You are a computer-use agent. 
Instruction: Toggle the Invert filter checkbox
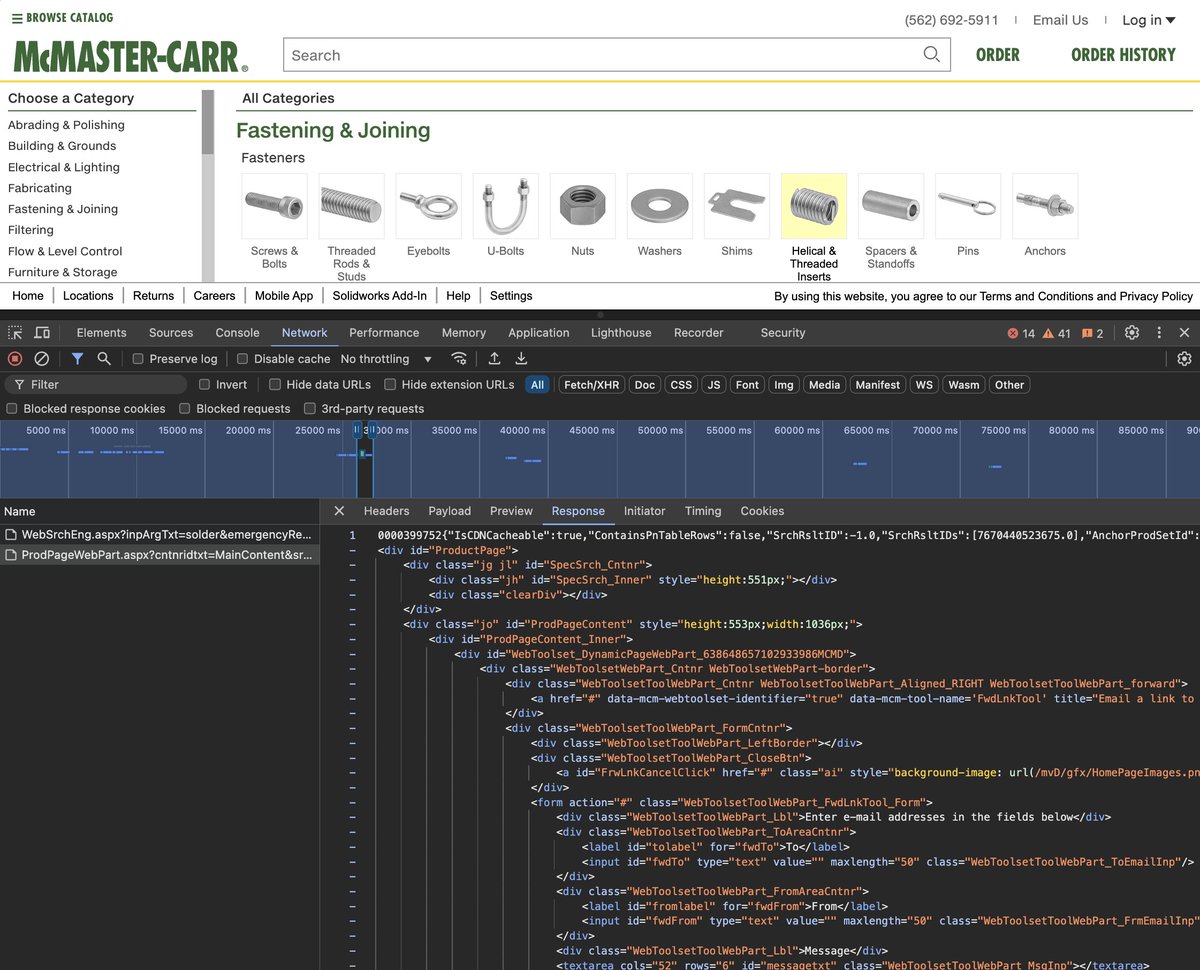204,385
